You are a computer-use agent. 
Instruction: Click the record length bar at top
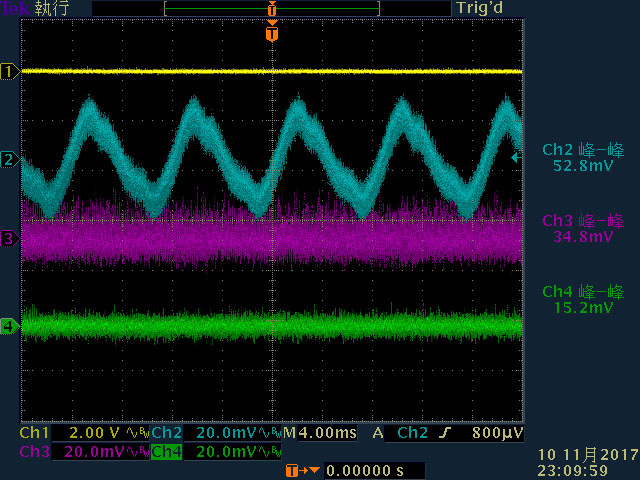click(x=272, y=8)
